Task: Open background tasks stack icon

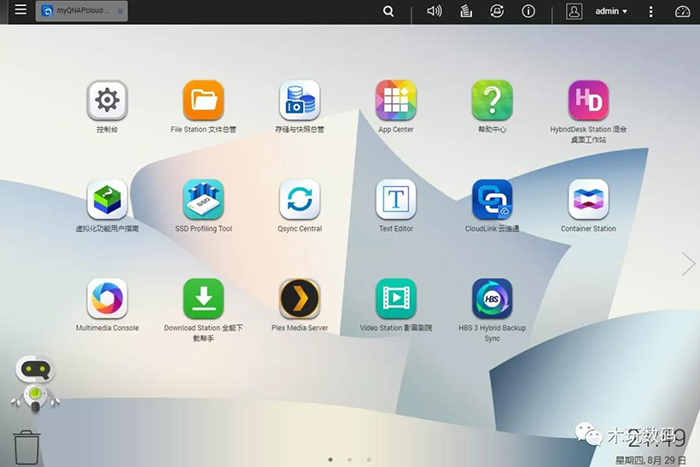Action: pyautogui.click(x=466, y=11)
